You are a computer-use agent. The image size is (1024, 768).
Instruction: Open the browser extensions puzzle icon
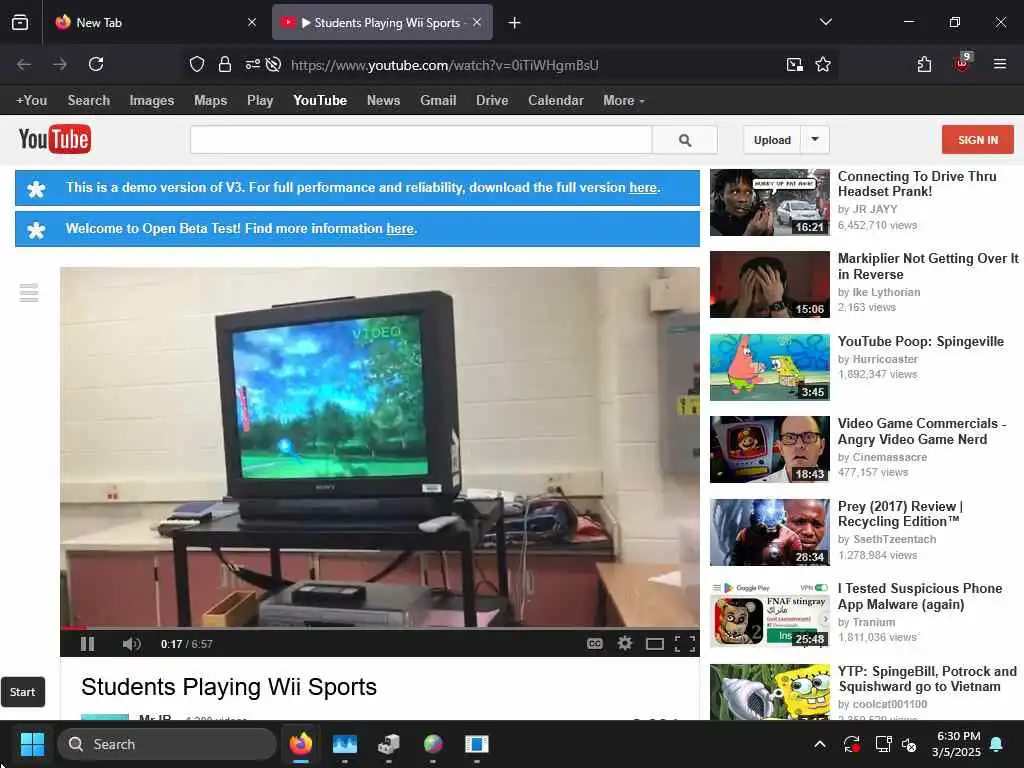(x=924, y=64)
